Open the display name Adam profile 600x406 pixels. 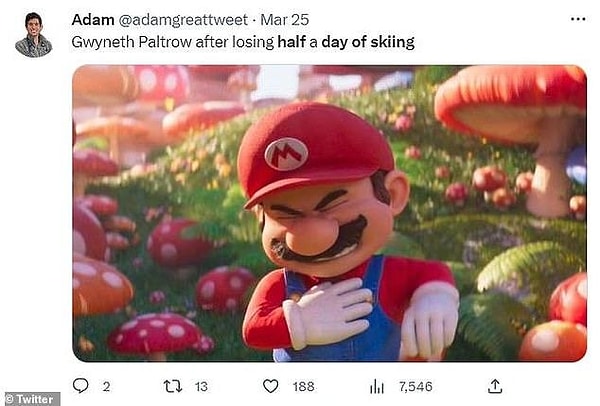pos(92,20)
